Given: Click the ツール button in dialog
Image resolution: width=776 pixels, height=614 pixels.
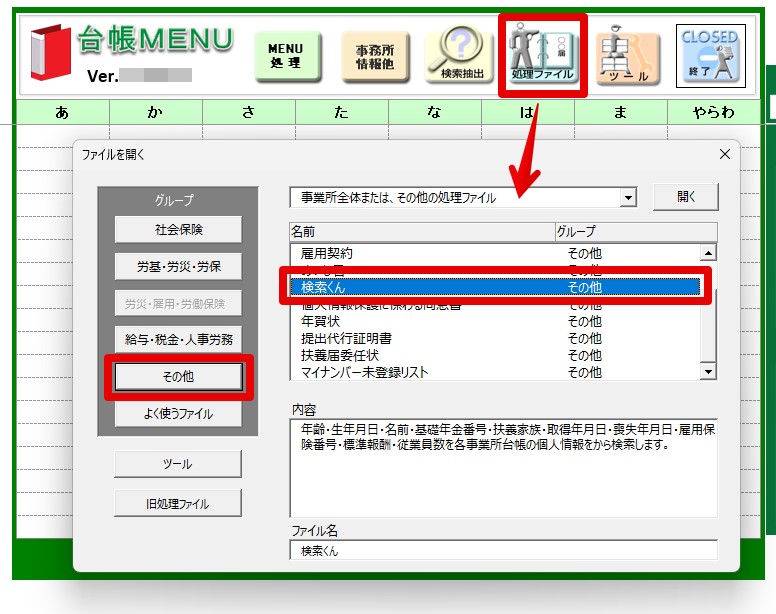Looking at the screenshot, I should (x=178, y=464).
